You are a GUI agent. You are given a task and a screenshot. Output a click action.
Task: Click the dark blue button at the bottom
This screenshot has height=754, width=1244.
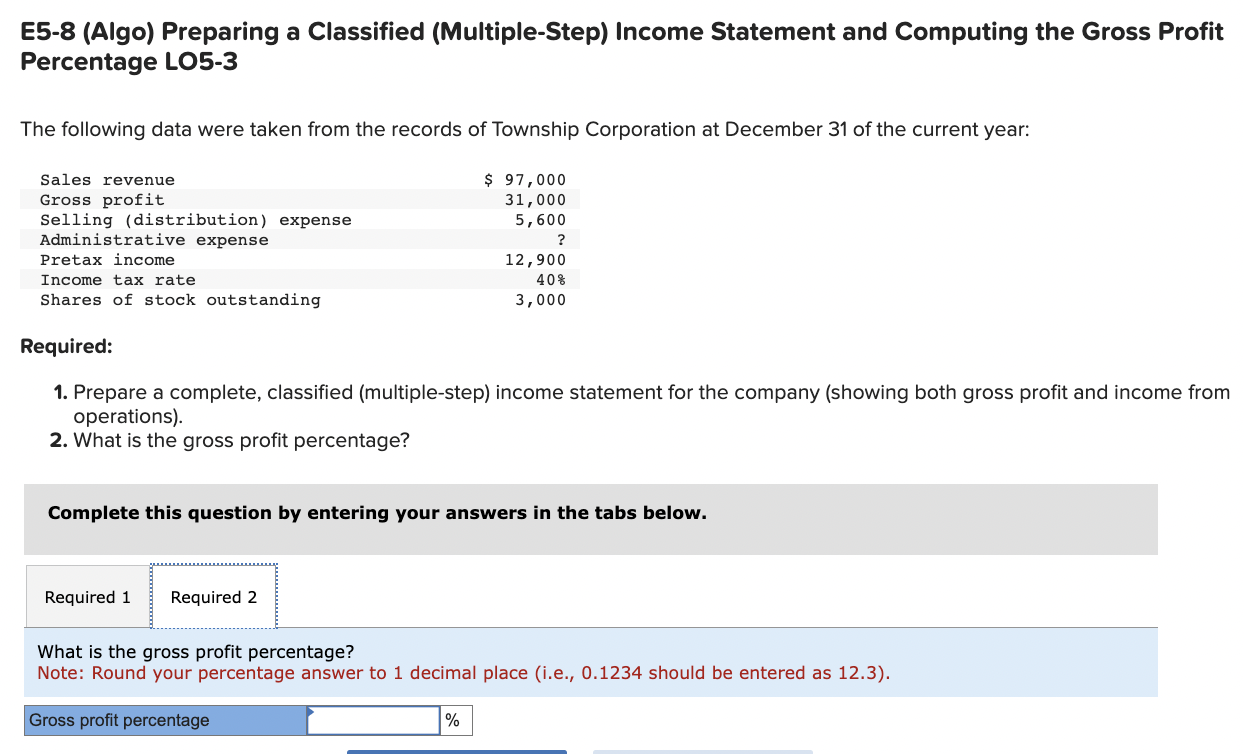tap(455, 751)
